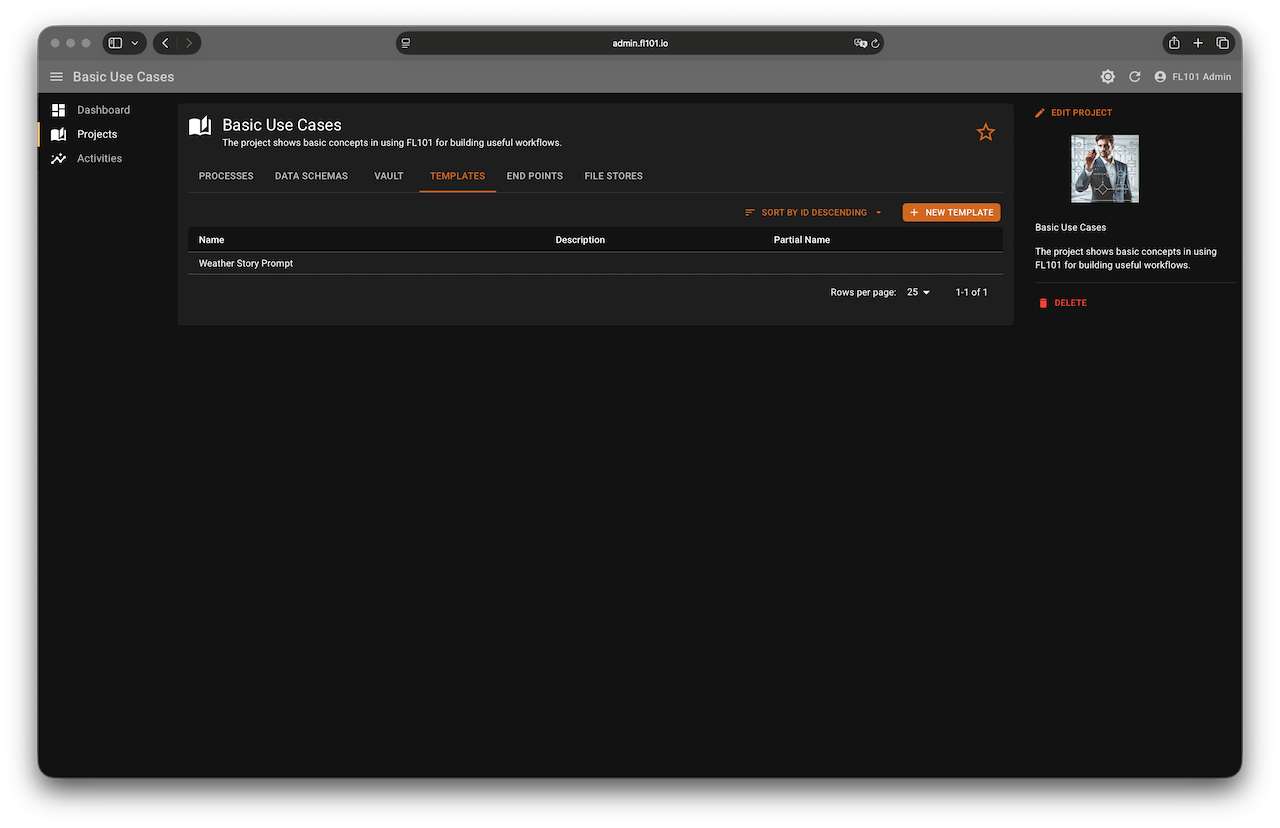This screenshot has height=828, width=1280.
Task: Open the FL101 Admin user profile
Action: pyautogui.click(x=1192, y=77)
